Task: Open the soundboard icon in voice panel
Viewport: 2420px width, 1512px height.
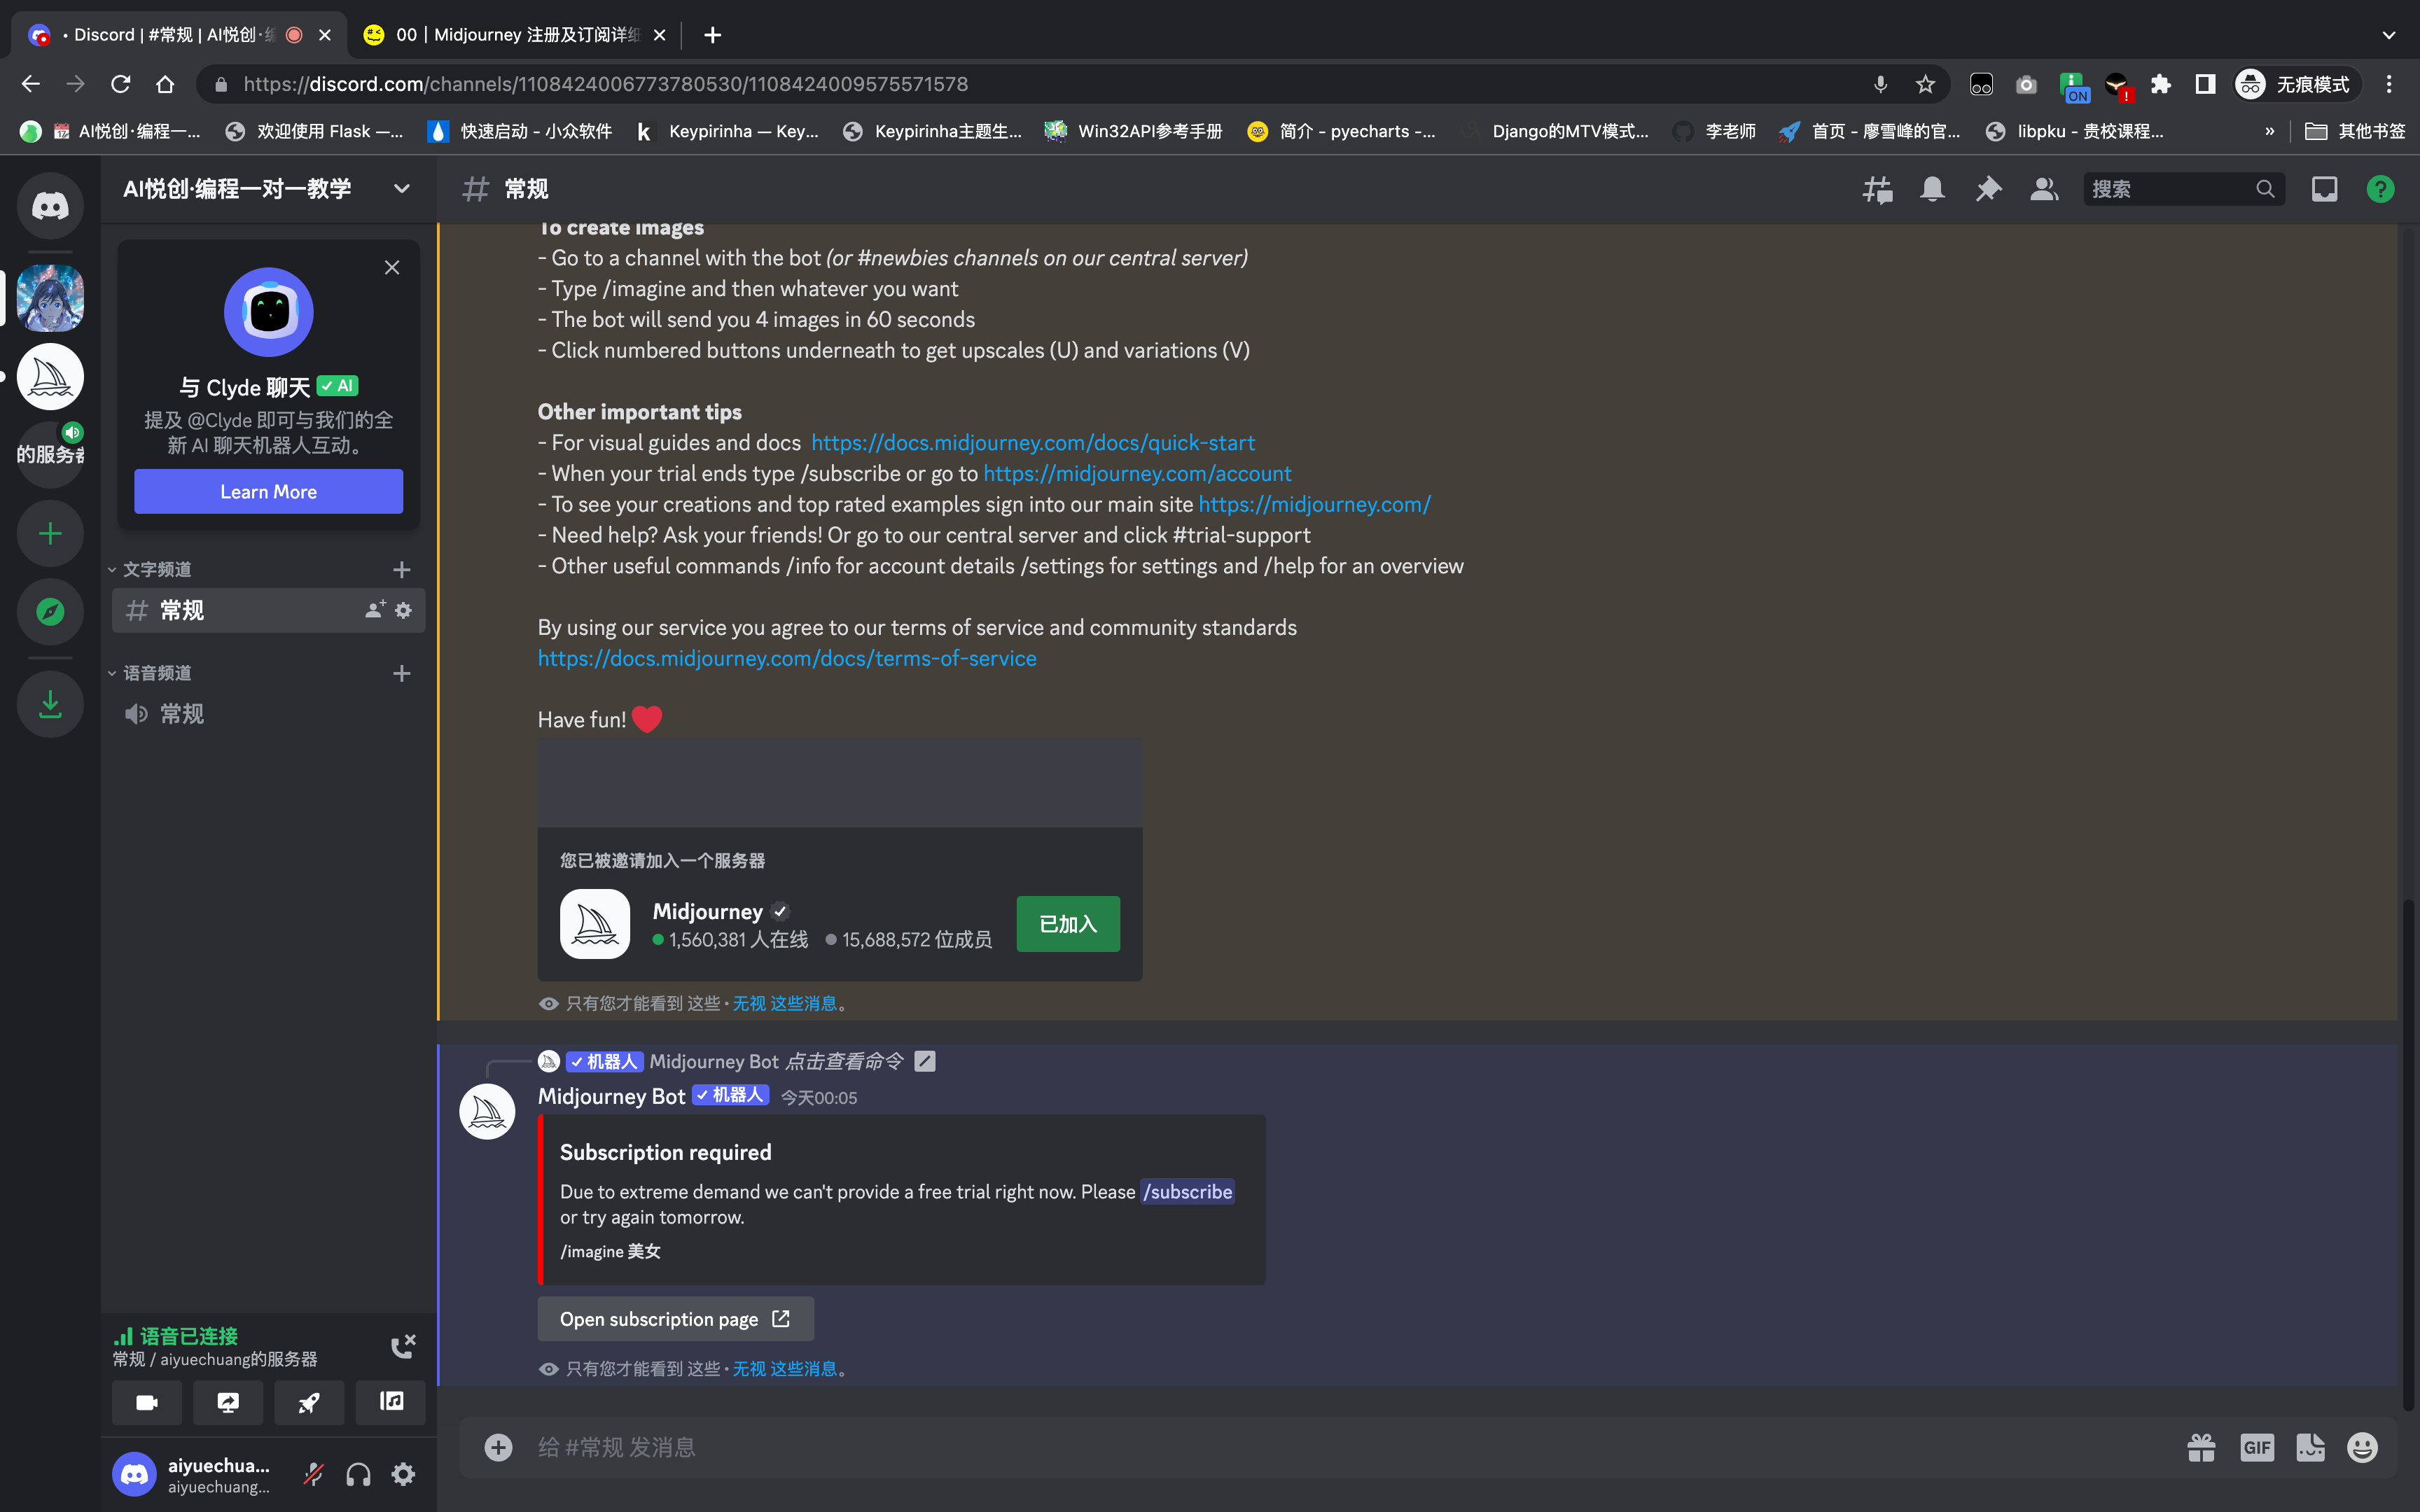Action: click(x=391, y=1402)
